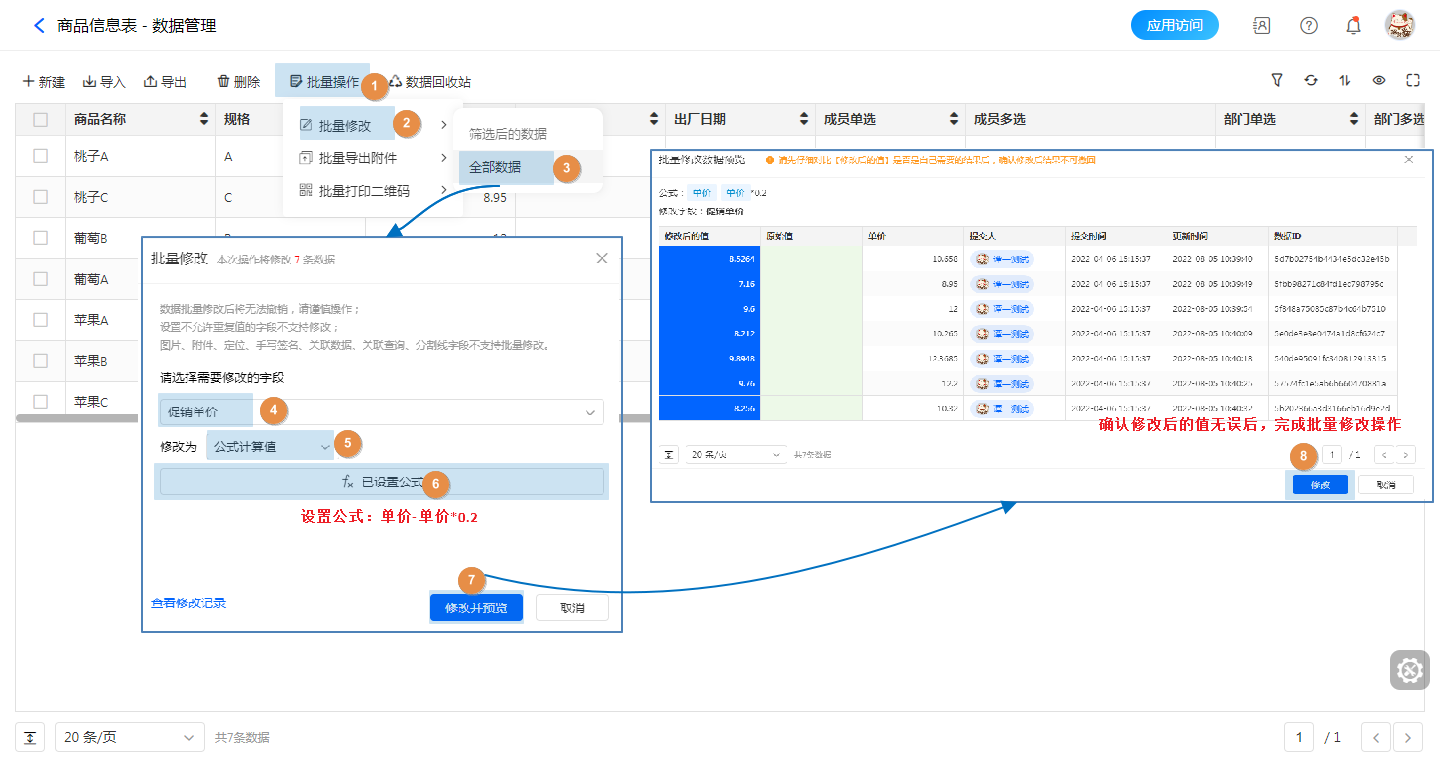Click the 应用访问 button
Image resolution: width=1440 pixels, height=757 pixels.
point(1174,26)
